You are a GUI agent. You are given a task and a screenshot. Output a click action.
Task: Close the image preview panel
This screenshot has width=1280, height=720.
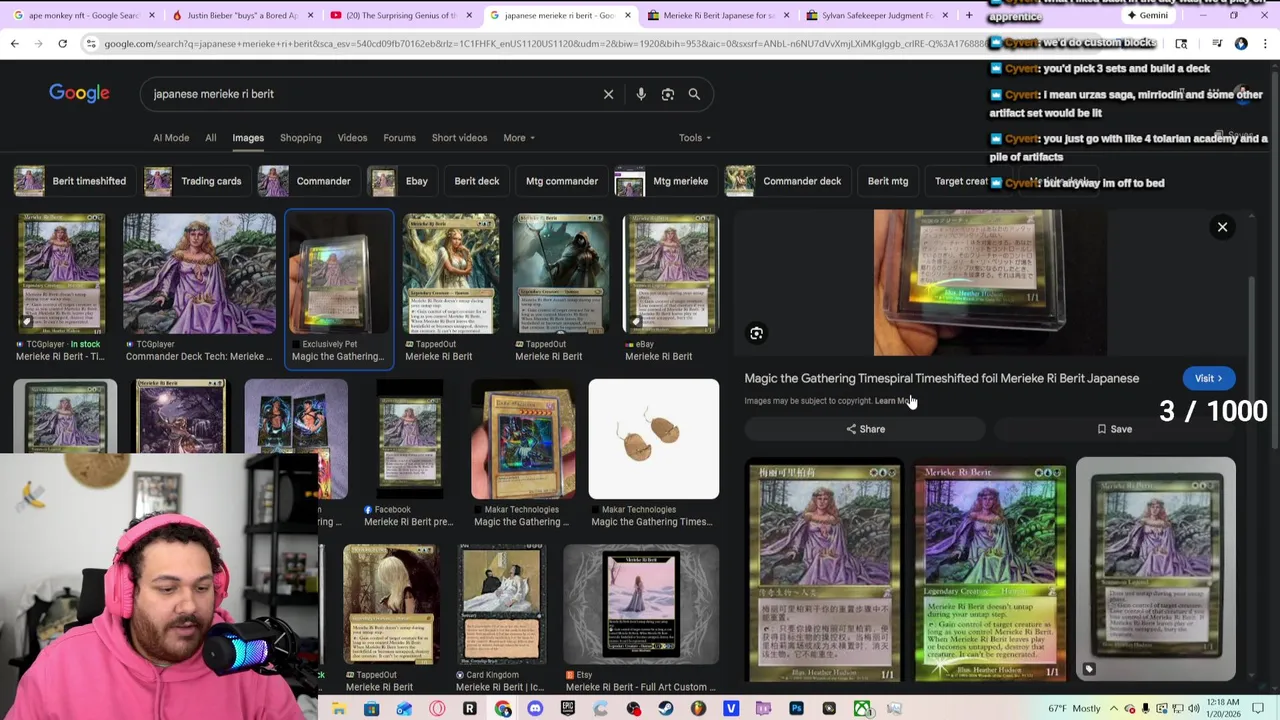pos(1222,227)
